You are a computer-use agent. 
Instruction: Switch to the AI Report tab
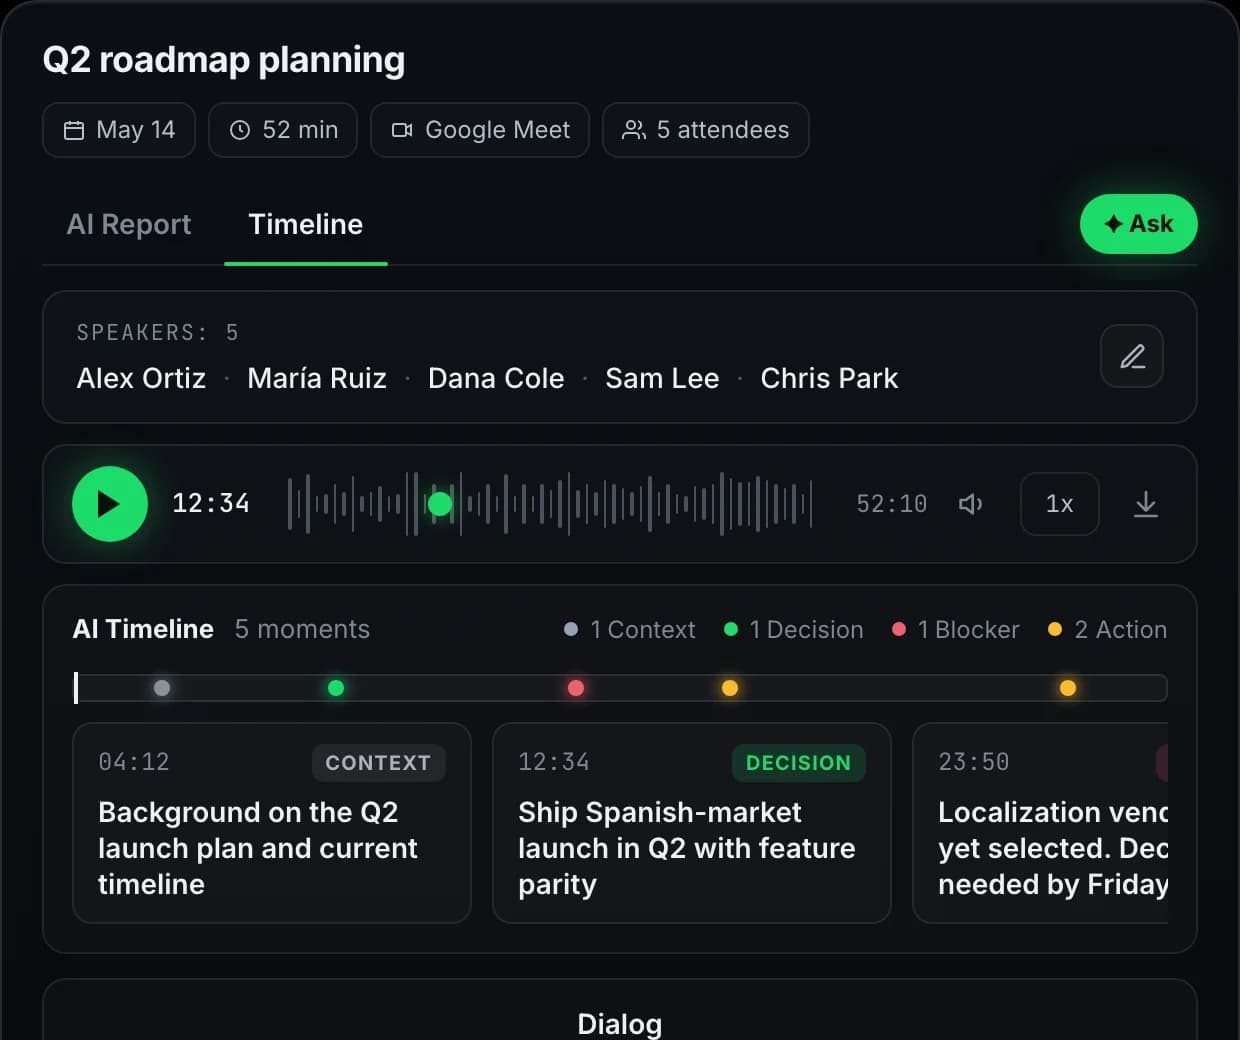pyautogui.click(x=129, y=224)
